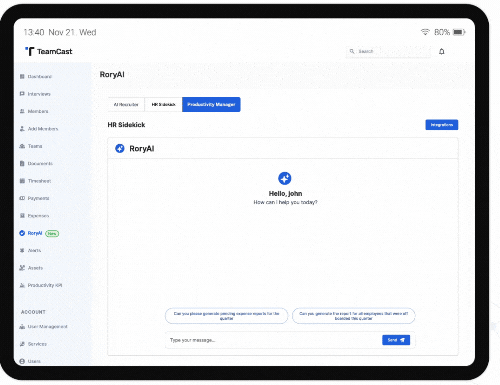
Task: Tap the Wi-Fi status icon
Action: pyautogui.click(x=425, y=32)
